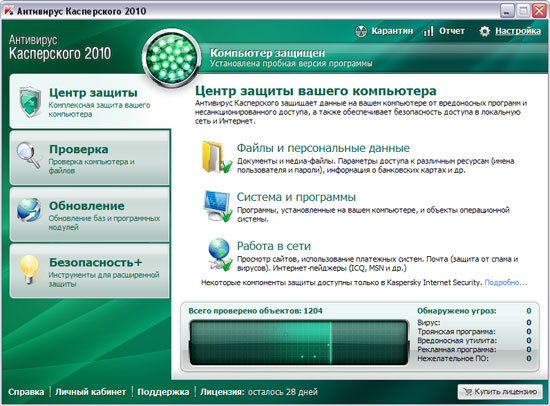This screenshot has width=550, height=406.
Task: Open the Настройка settings link
Action: [518, 31]
